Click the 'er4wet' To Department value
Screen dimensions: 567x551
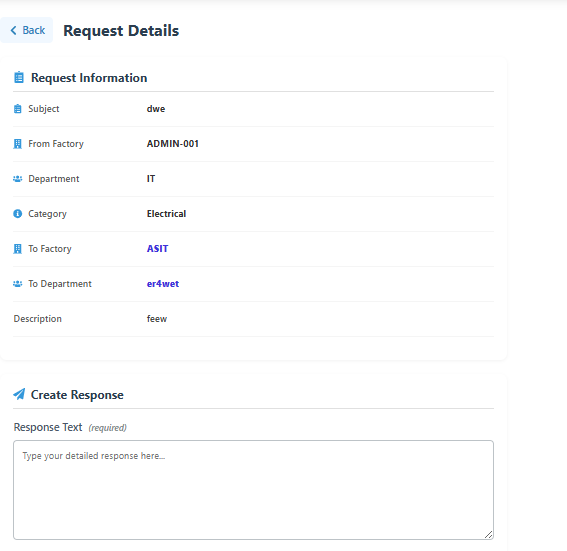click(x=163, y=284)
